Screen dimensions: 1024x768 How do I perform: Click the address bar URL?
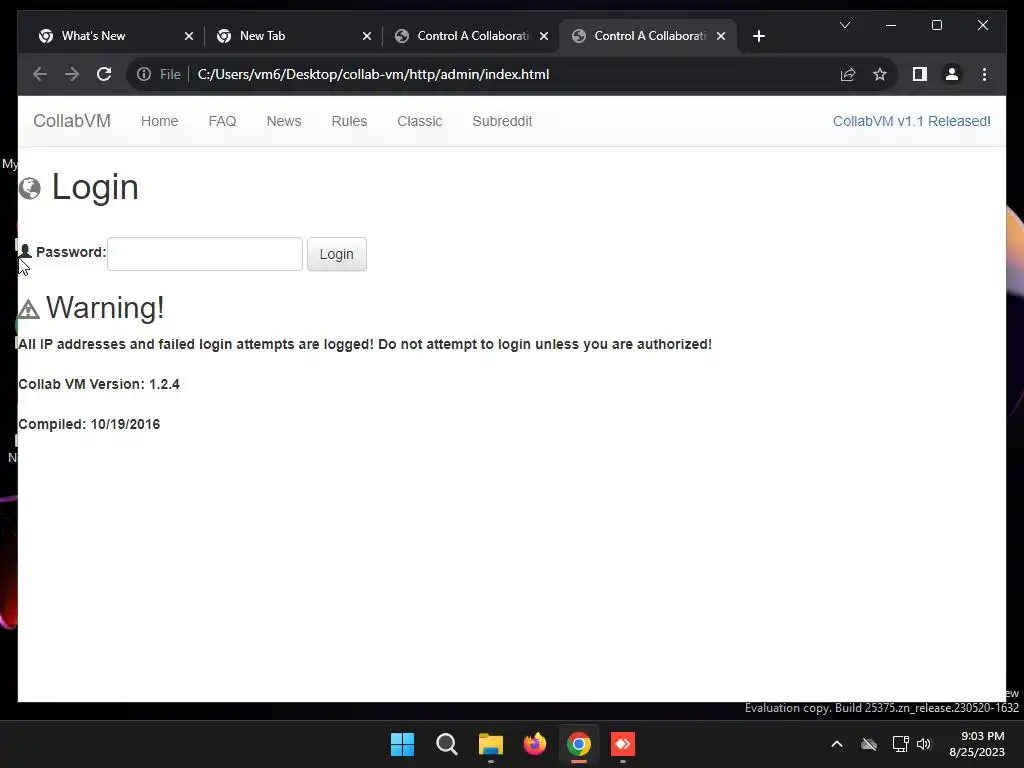click(x=374, y=74)
